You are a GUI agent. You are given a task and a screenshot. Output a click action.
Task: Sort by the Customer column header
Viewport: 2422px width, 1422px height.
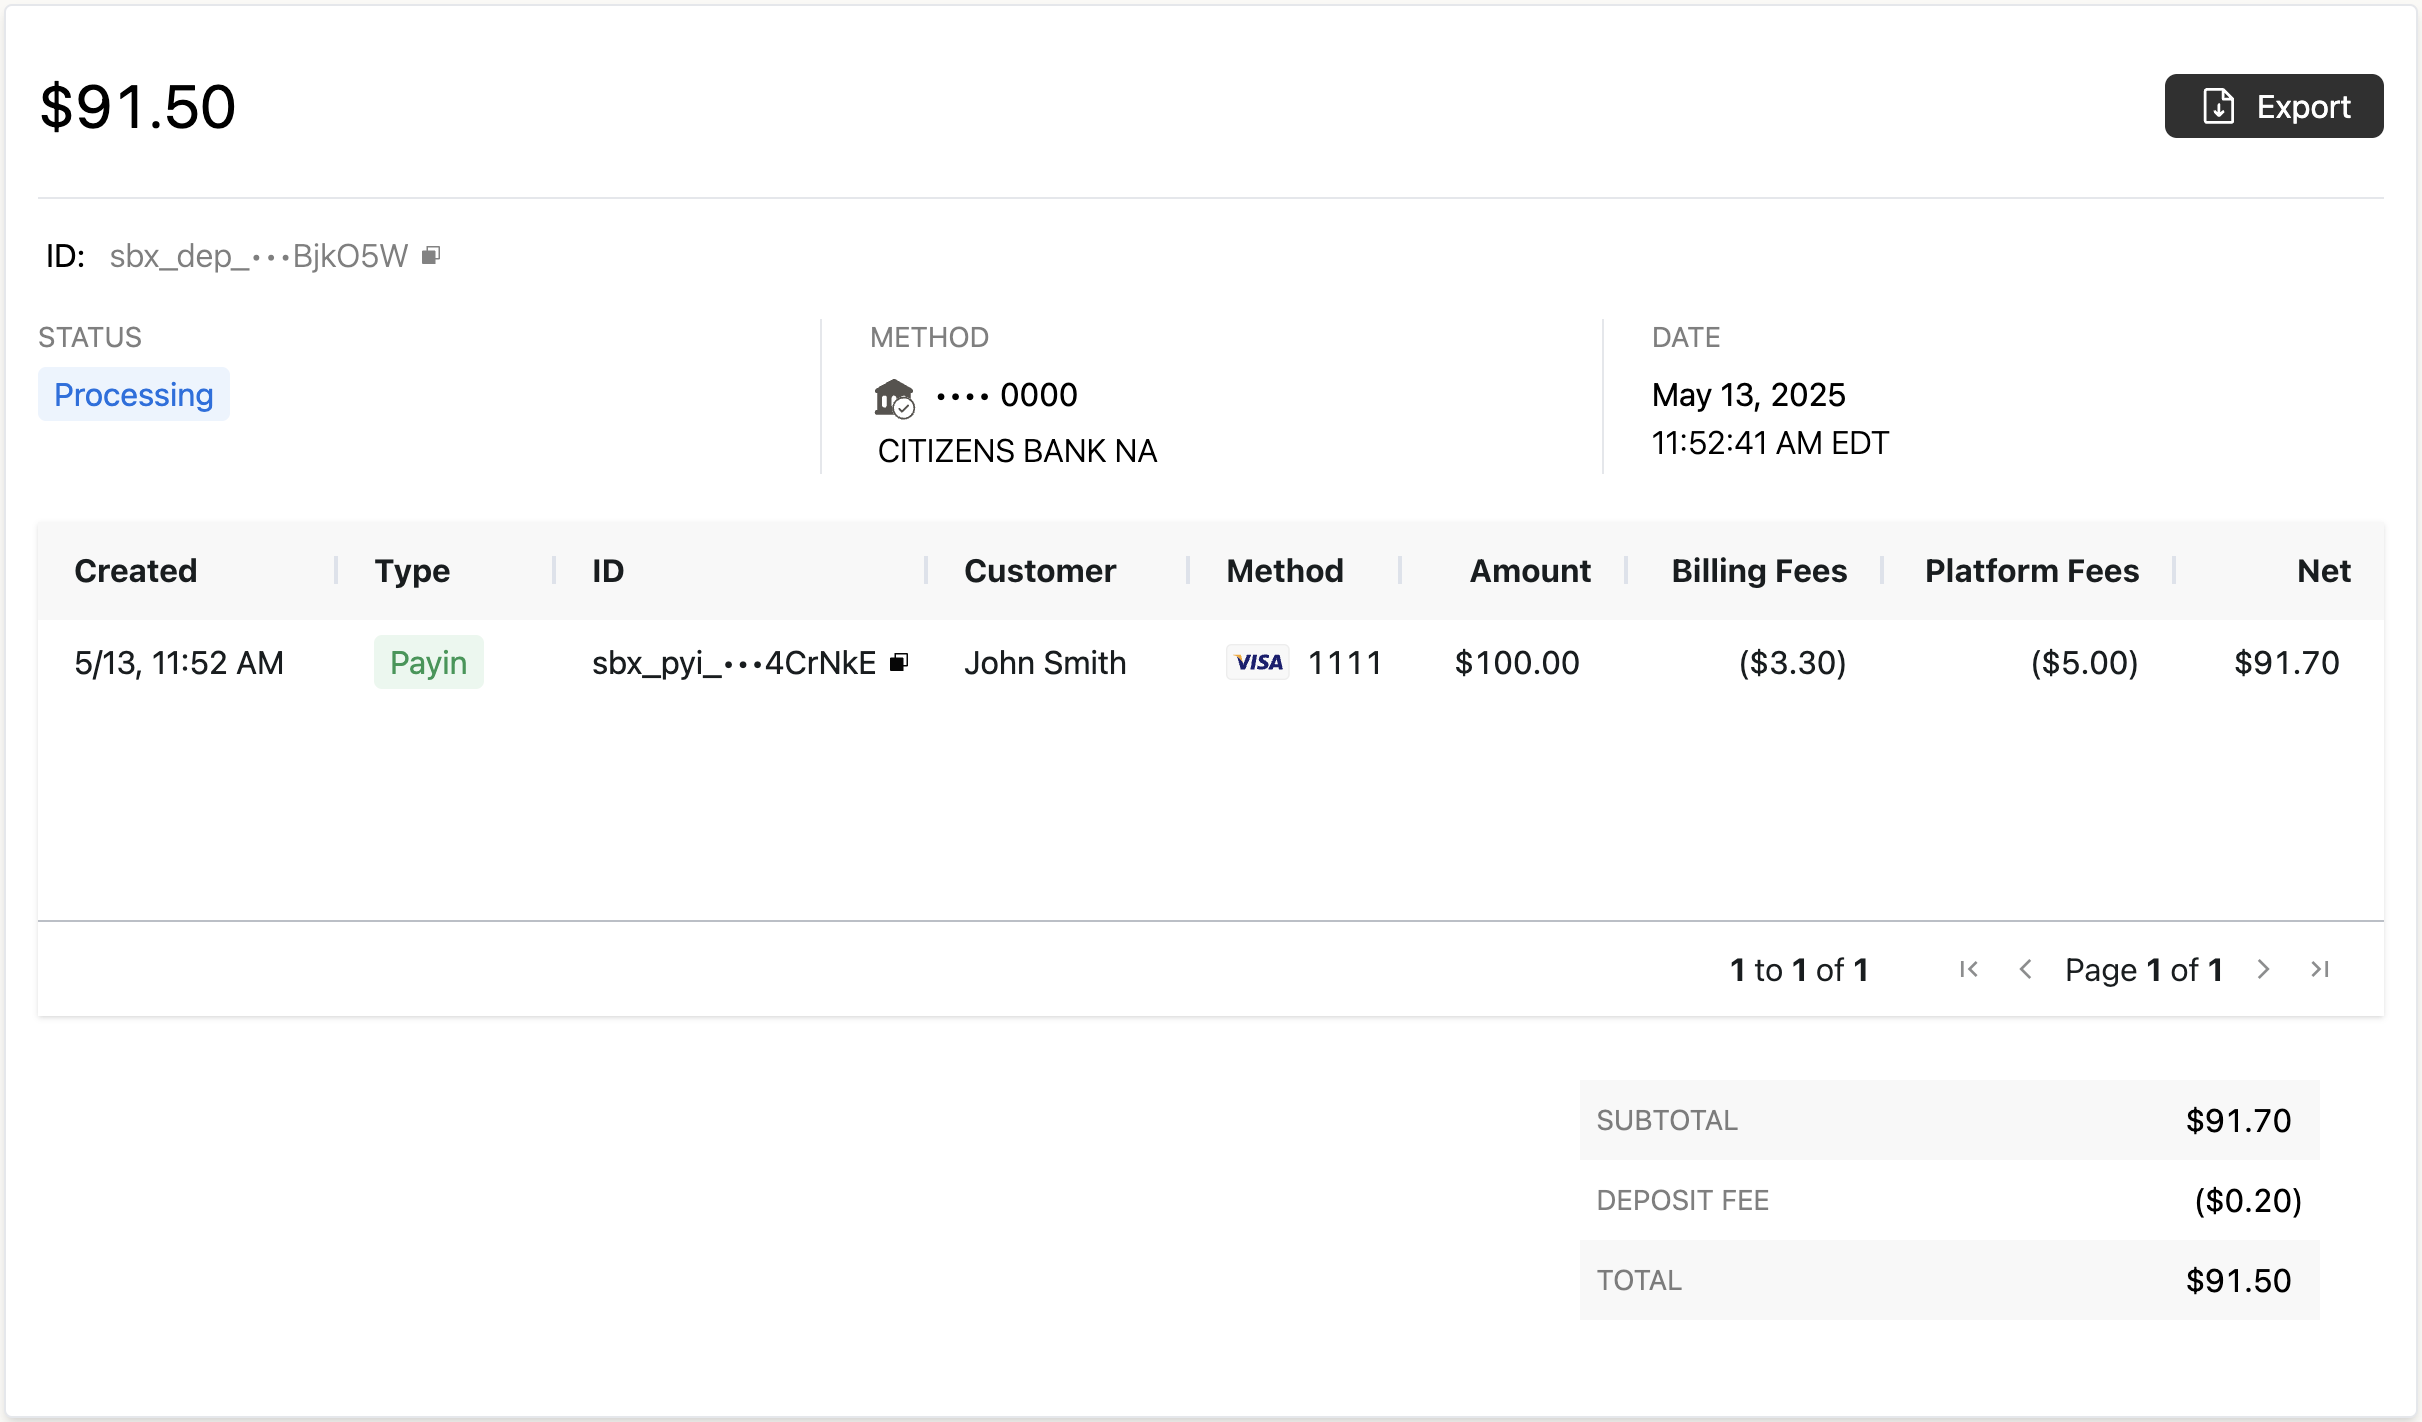point(1040,571)
